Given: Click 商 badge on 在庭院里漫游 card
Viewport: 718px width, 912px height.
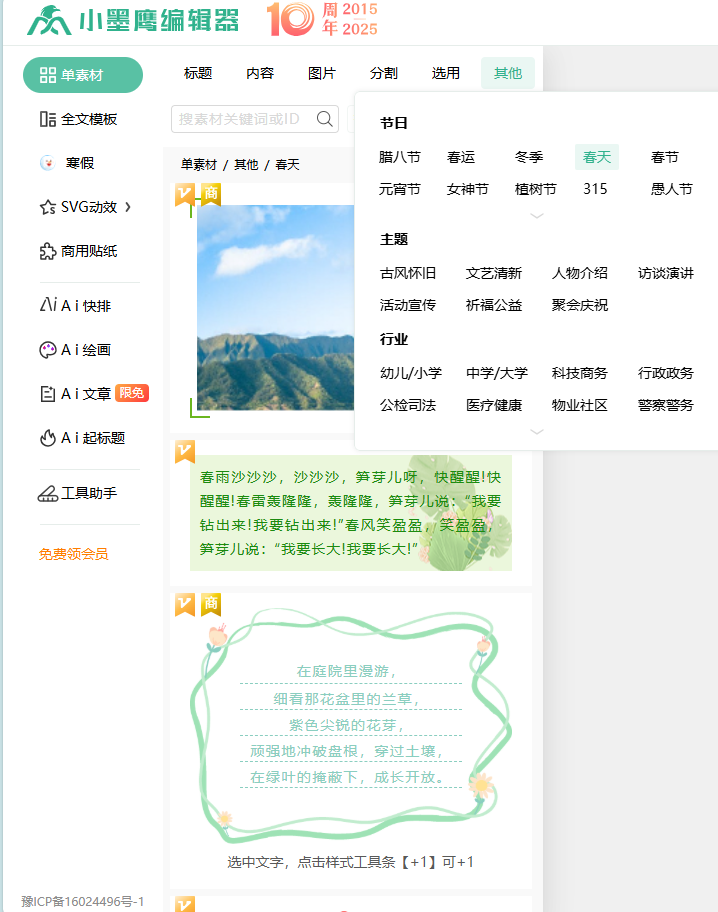Looking at the screenshot, I should click(211, 605).
